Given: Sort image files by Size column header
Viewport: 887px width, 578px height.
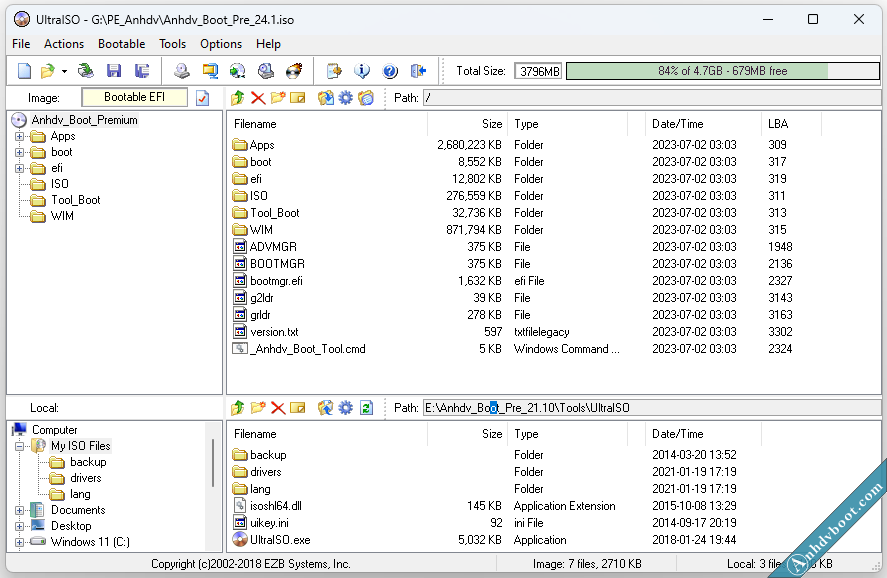Looking at the screenshot, I should (x=491, y=124).
